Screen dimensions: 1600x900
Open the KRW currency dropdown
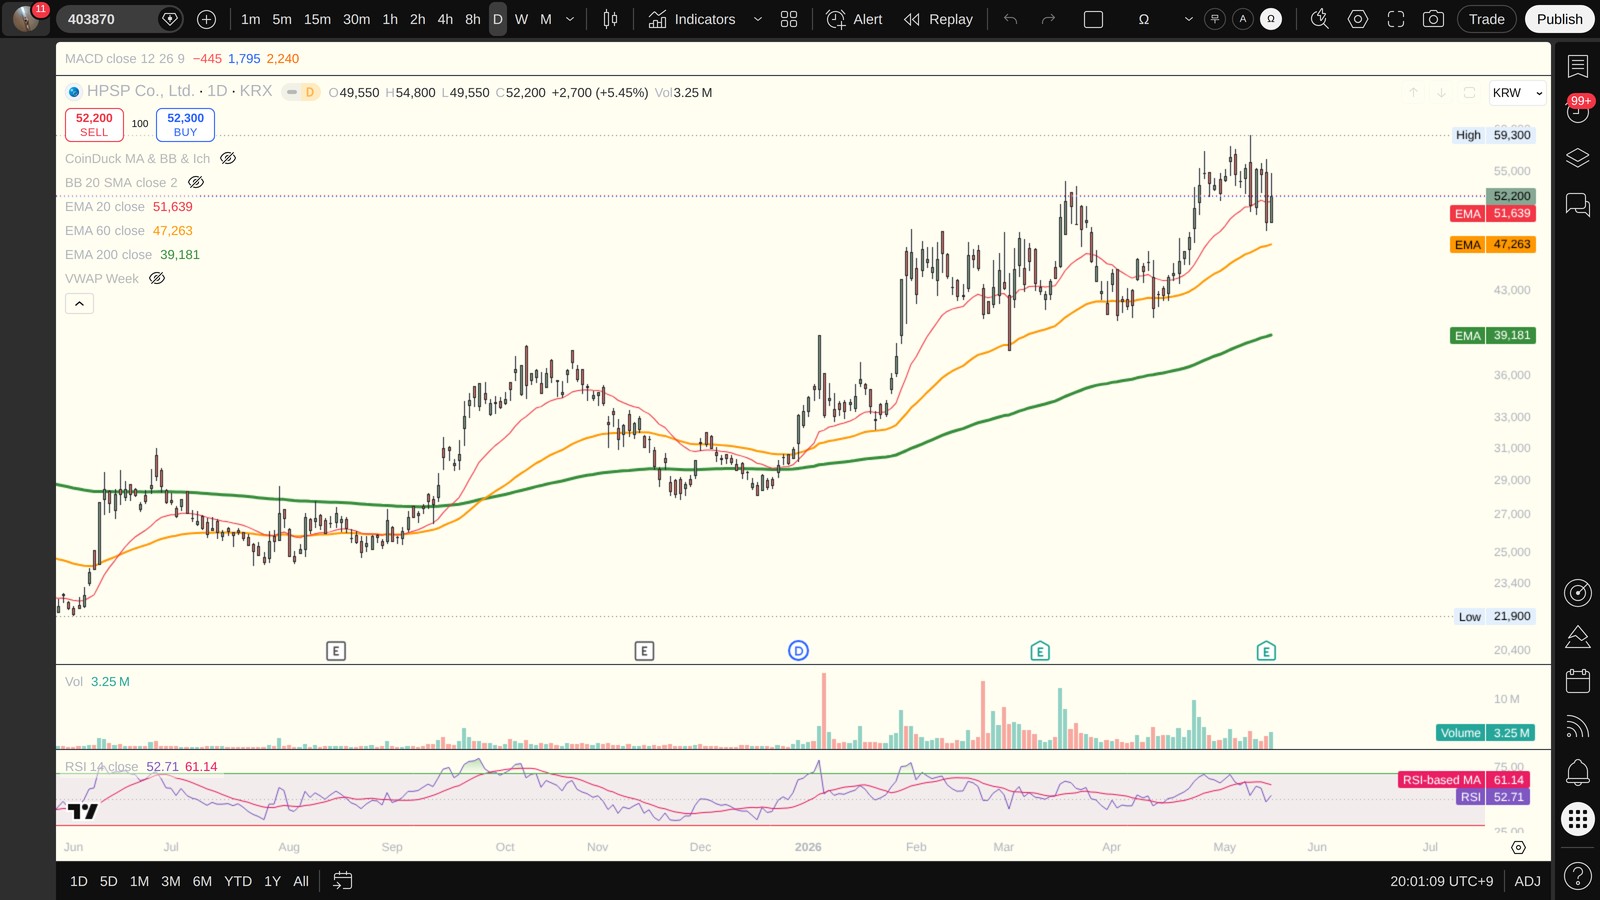pyautogui.click(x=1517, y=93)
